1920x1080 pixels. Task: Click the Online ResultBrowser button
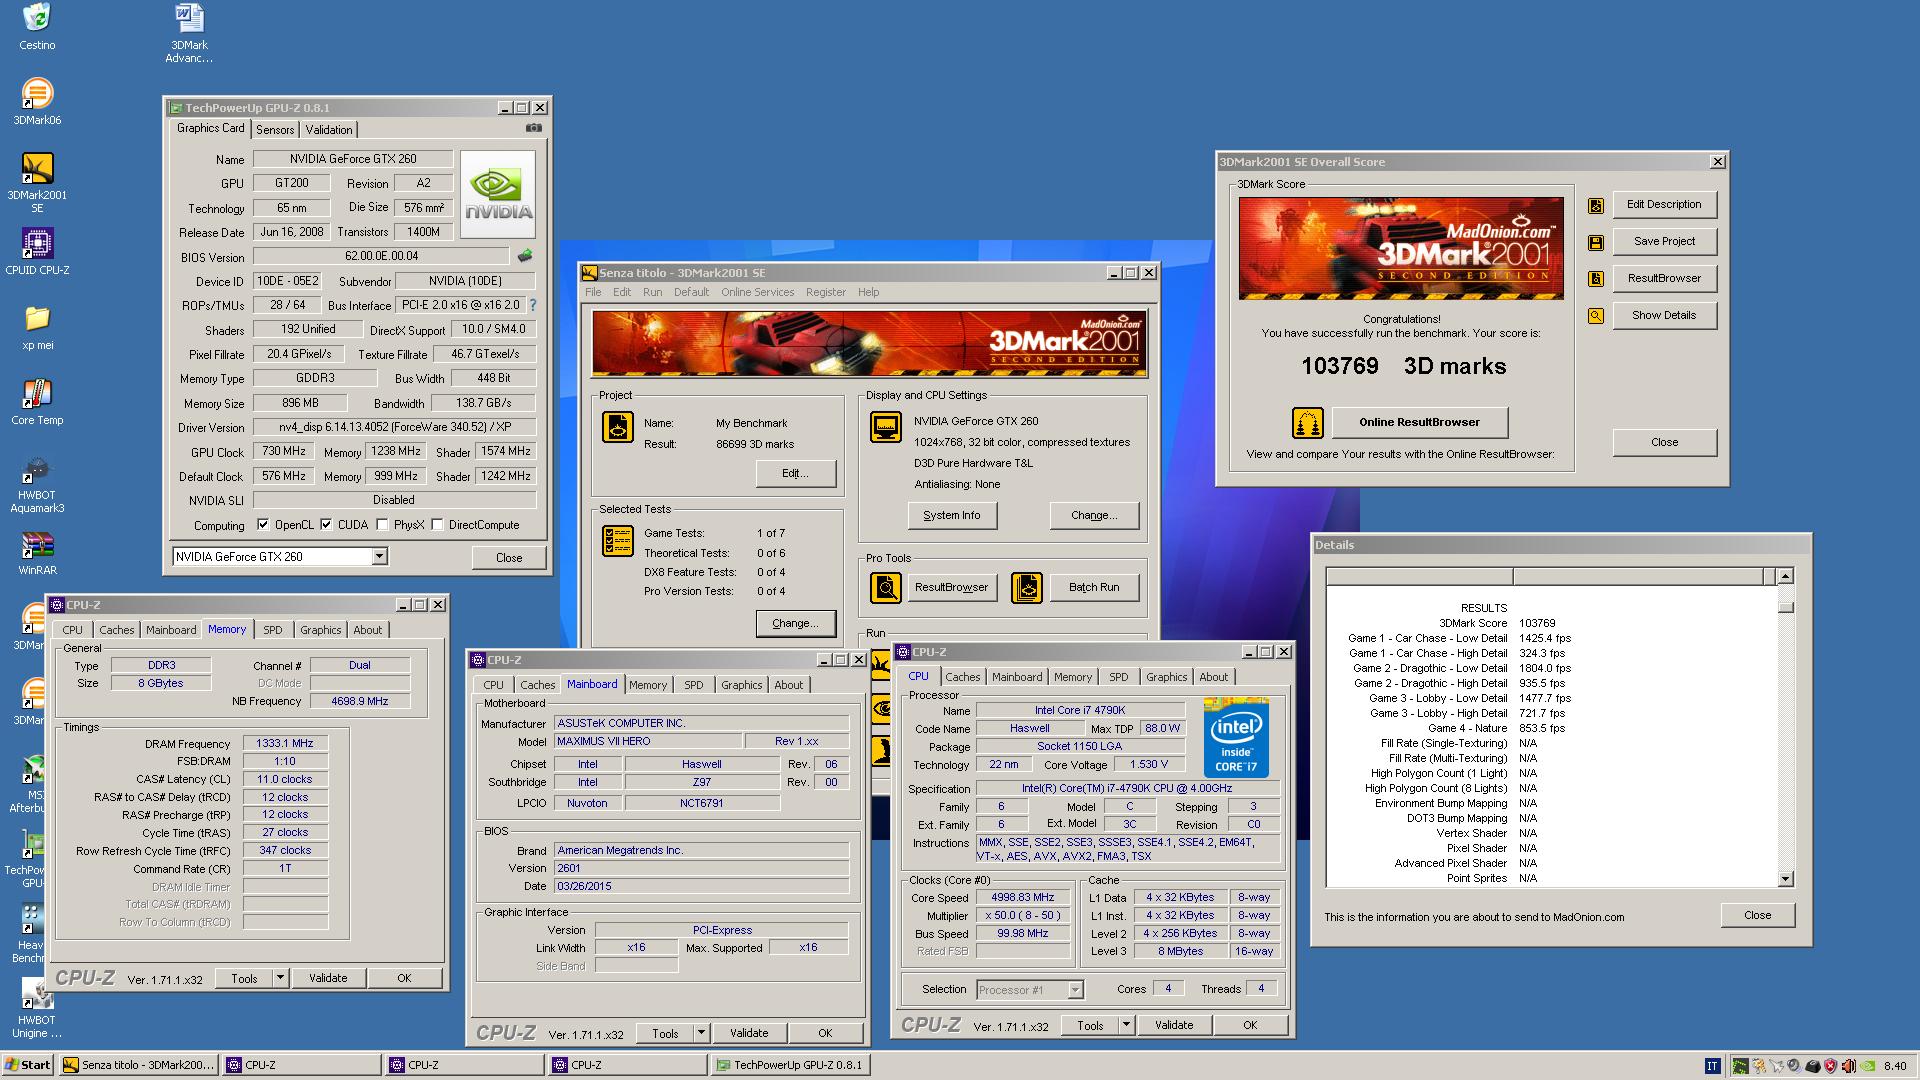[x=1419, y=422]
